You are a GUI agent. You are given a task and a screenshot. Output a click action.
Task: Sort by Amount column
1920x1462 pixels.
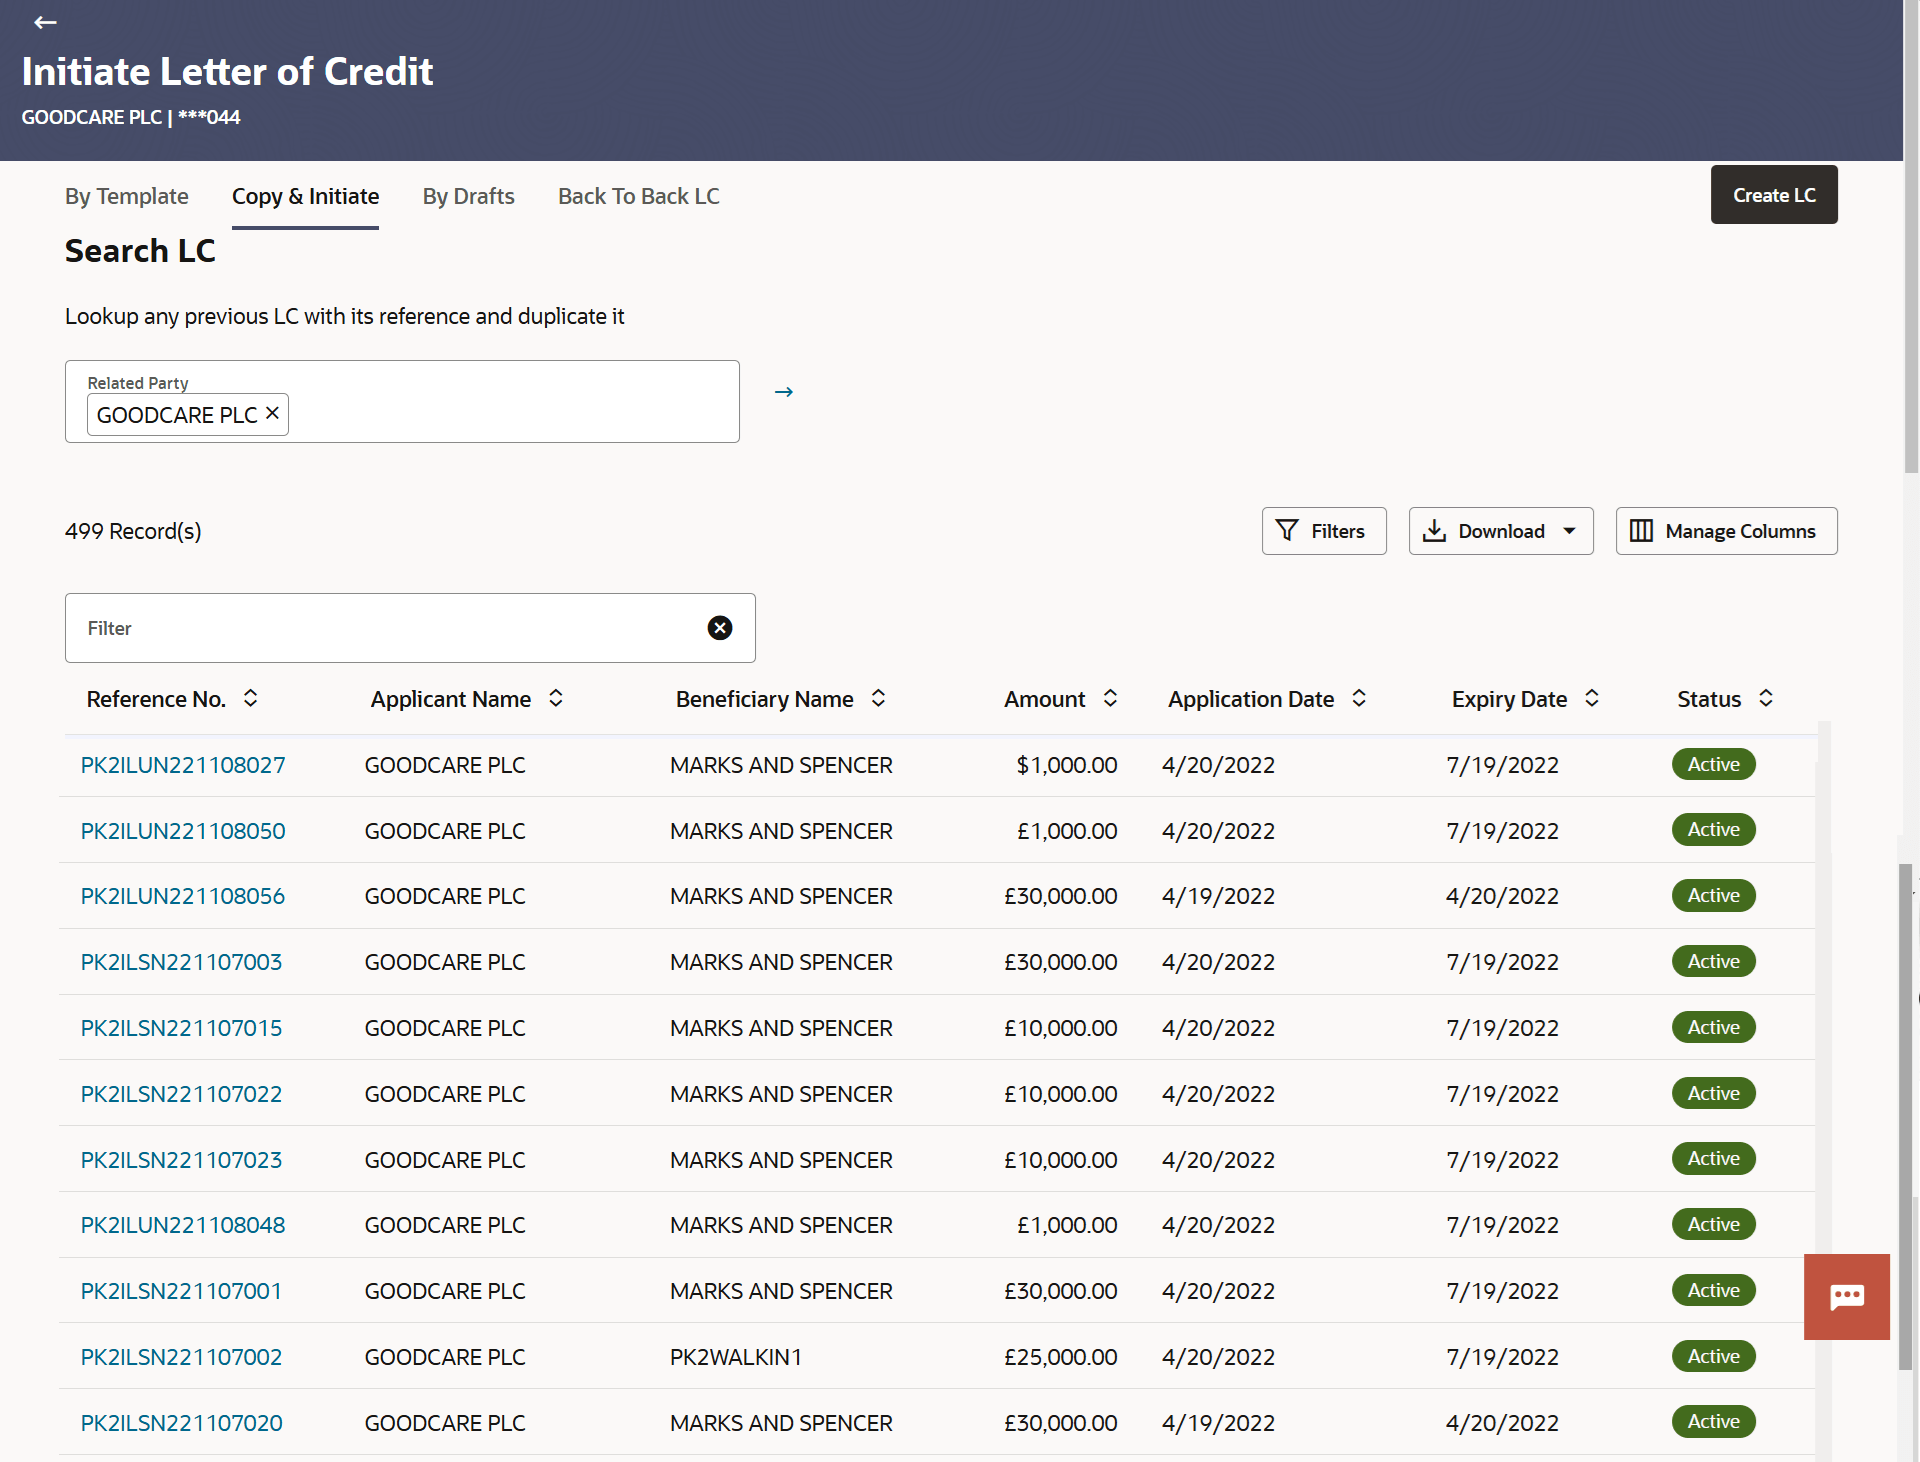pyautogui.click(x=1110, y=699)
